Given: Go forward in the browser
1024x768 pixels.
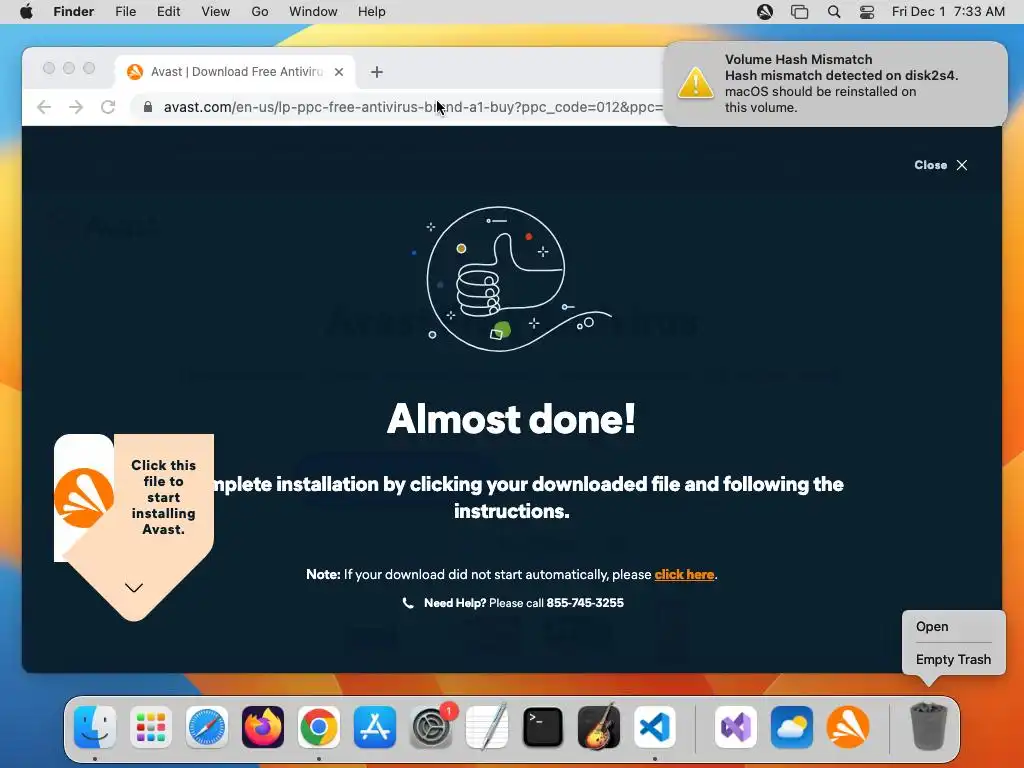Looking at the screenshot, I should coord(76,107).
